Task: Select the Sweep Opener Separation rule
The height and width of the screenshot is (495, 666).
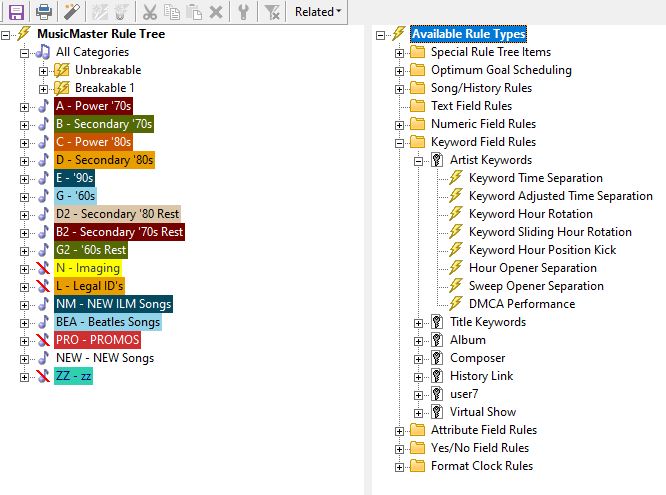Action: coord(536,286)
